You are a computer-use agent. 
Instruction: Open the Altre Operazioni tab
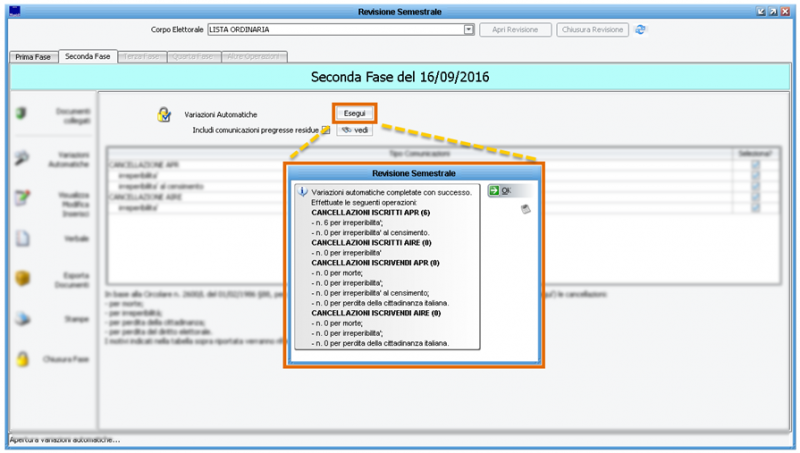point(254,57)
